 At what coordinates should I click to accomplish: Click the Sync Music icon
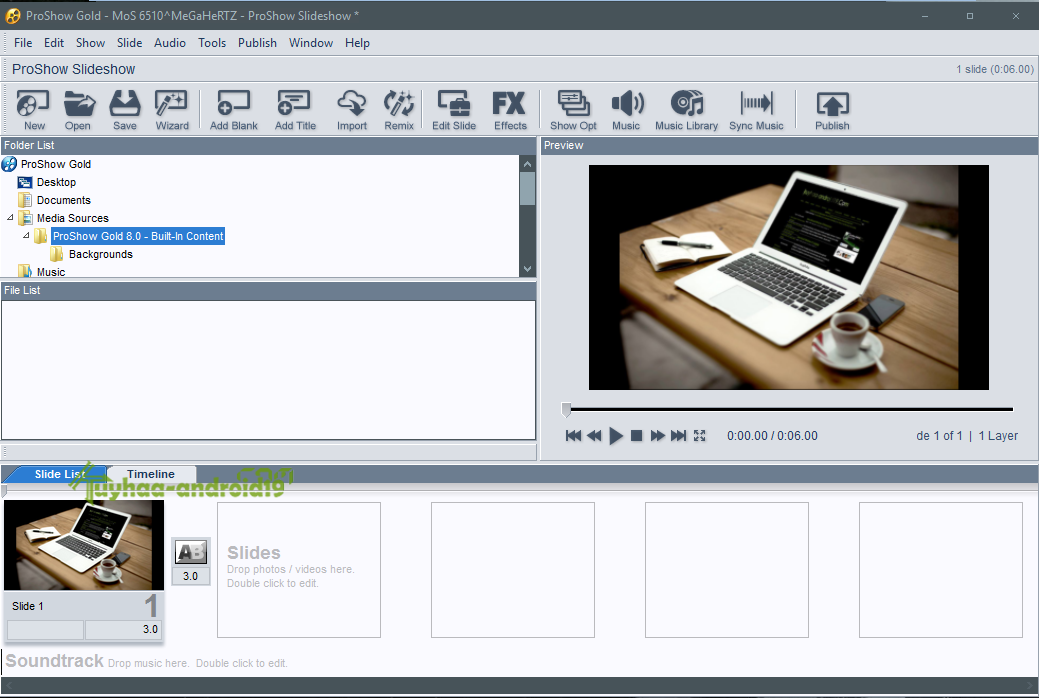point(756,110)
